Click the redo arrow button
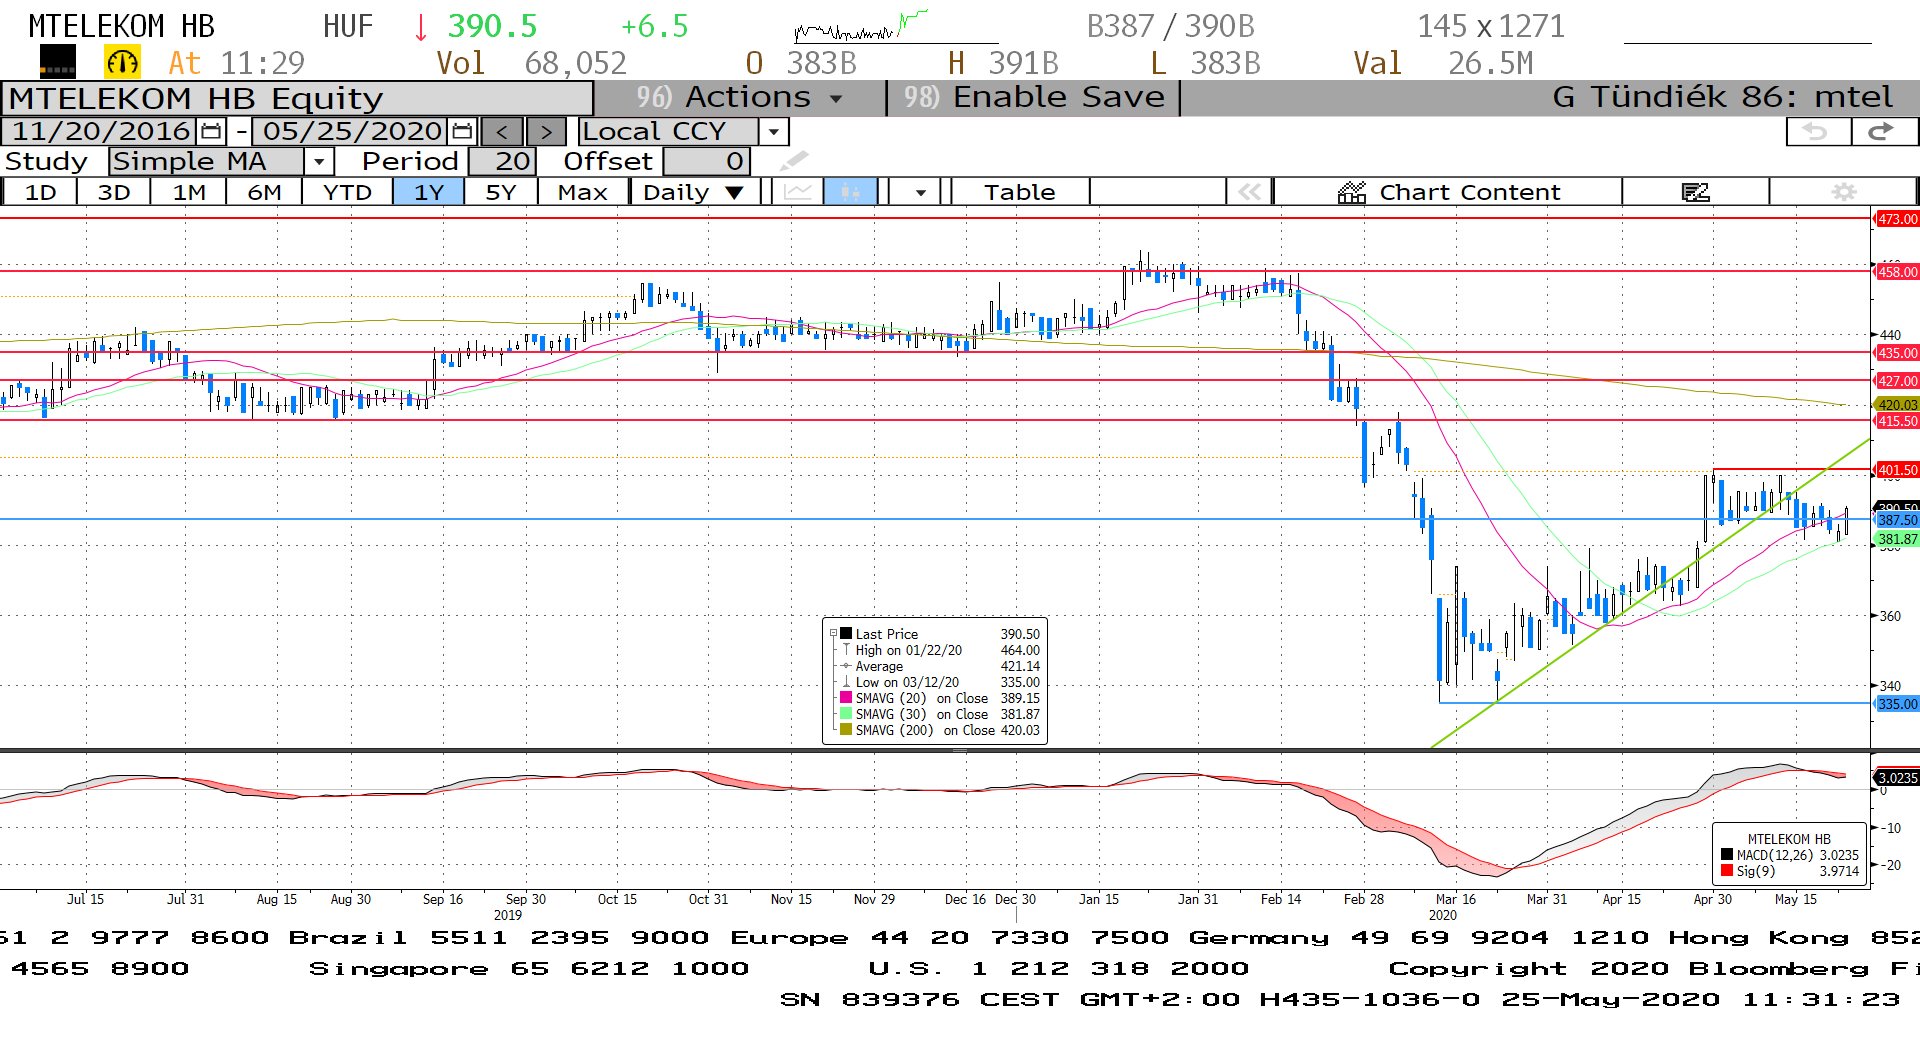Viewport: 1920px width, 1039px height. [x=1882, y=132]
